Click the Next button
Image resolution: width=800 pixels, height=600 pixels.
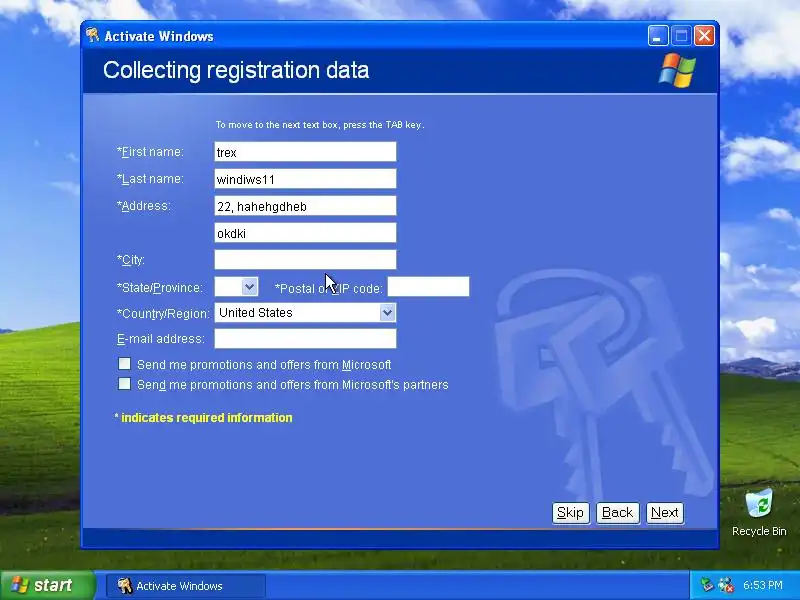tap(664, 513)
